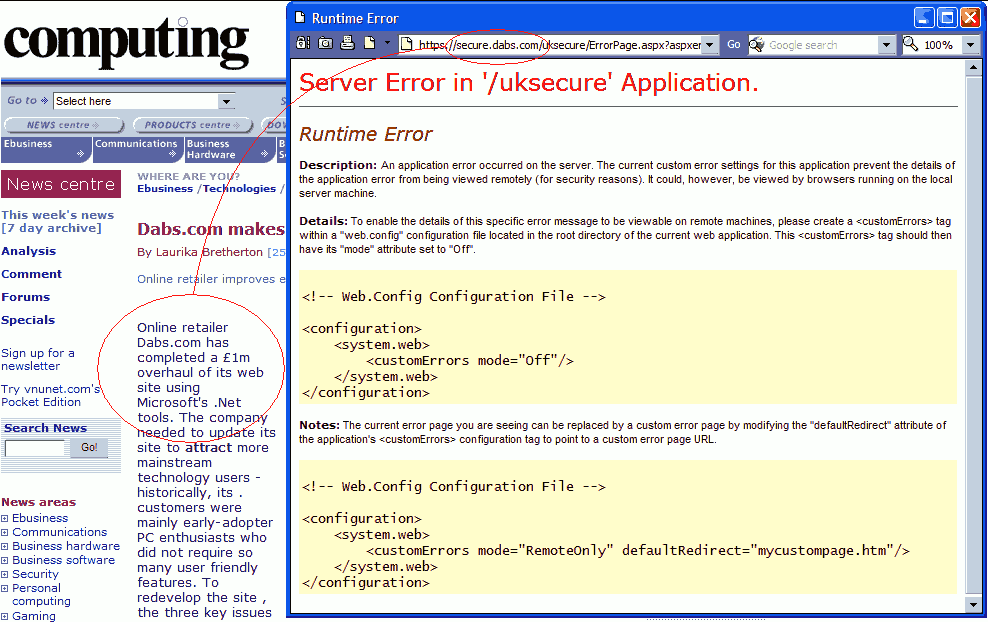Image resolution: width=988 pixels, height=622 pixels.
Task: Click the scroll-up arrow of the error page scrollbar
Action: point(974,67)
